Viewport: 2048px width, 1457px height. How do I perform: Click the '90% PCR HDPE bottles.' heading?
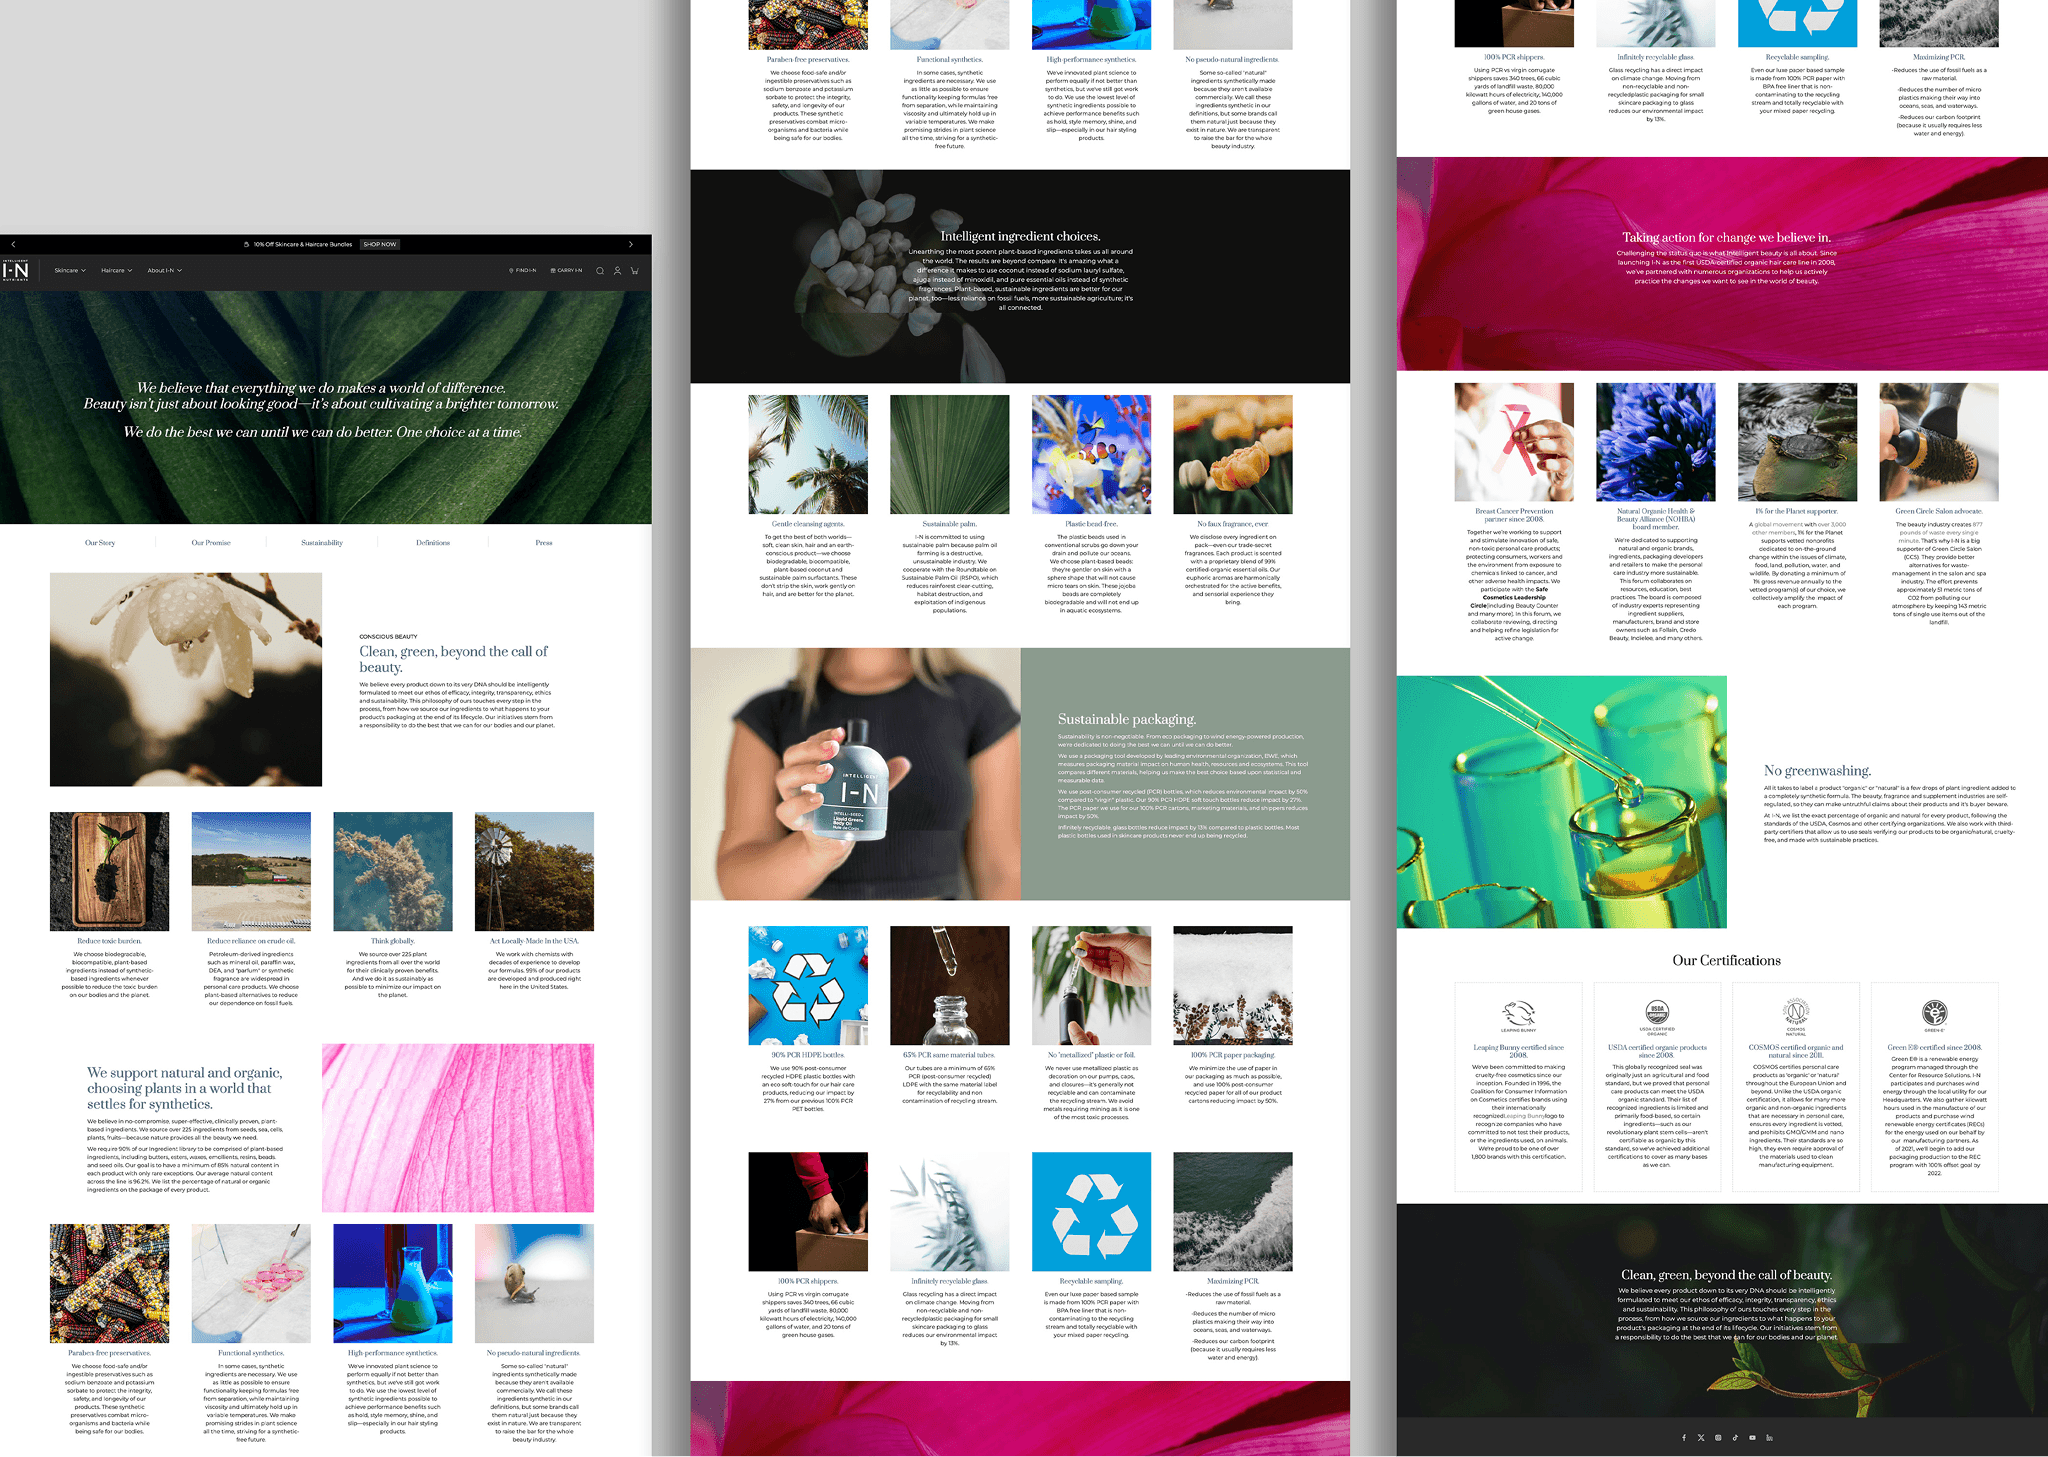click(808, 1055)
